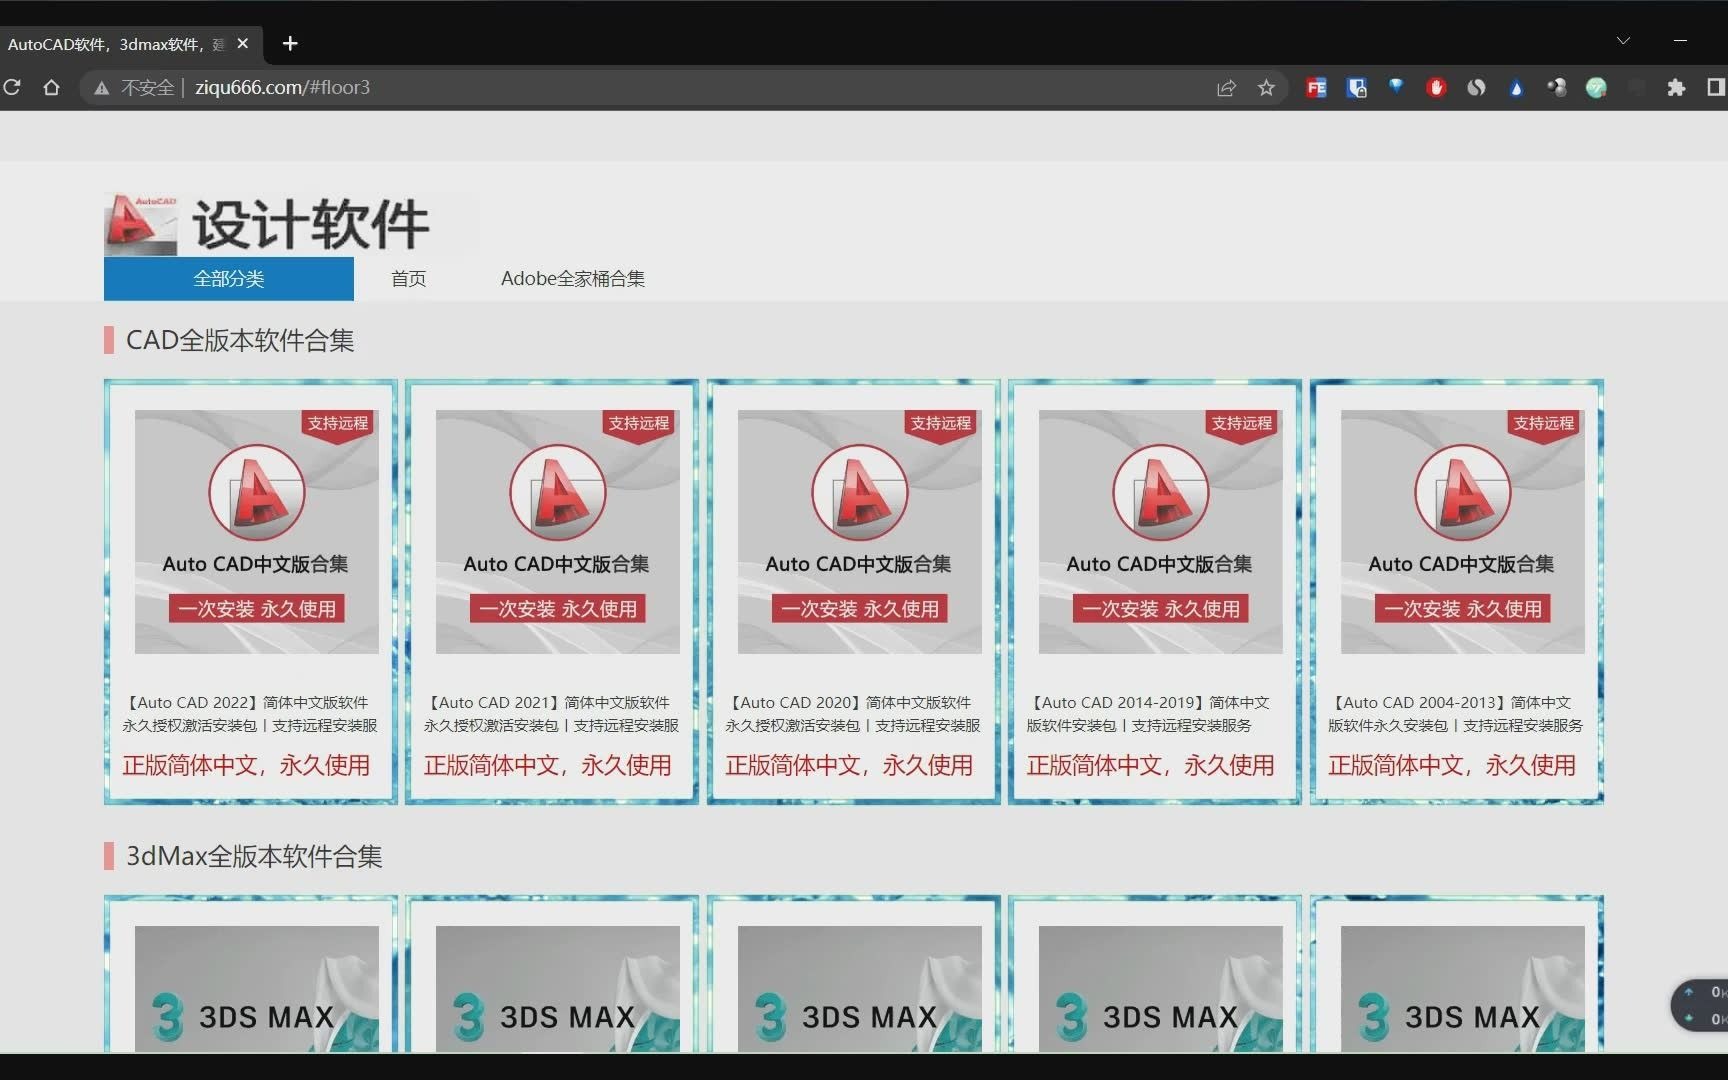This screenshot has height=1080, width=1728.
Task: Refresh the page using the reload icon
Action: 13,88
